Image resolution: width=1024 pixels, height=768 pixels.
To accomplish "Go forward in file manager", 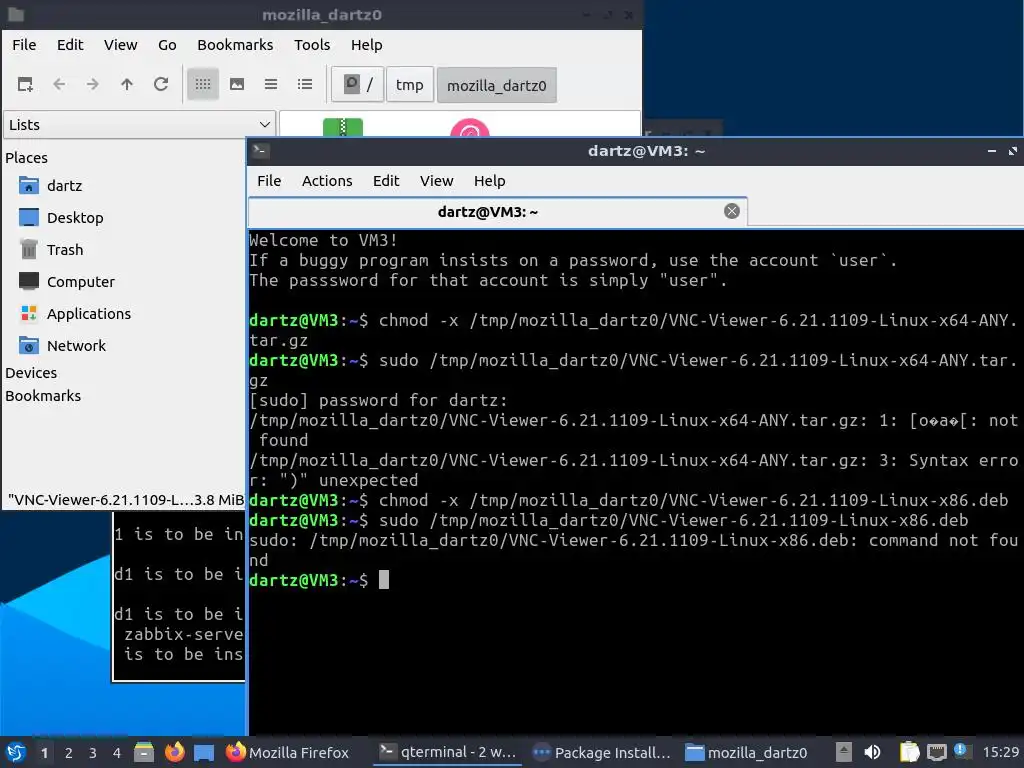I will [x=93, y=84].
